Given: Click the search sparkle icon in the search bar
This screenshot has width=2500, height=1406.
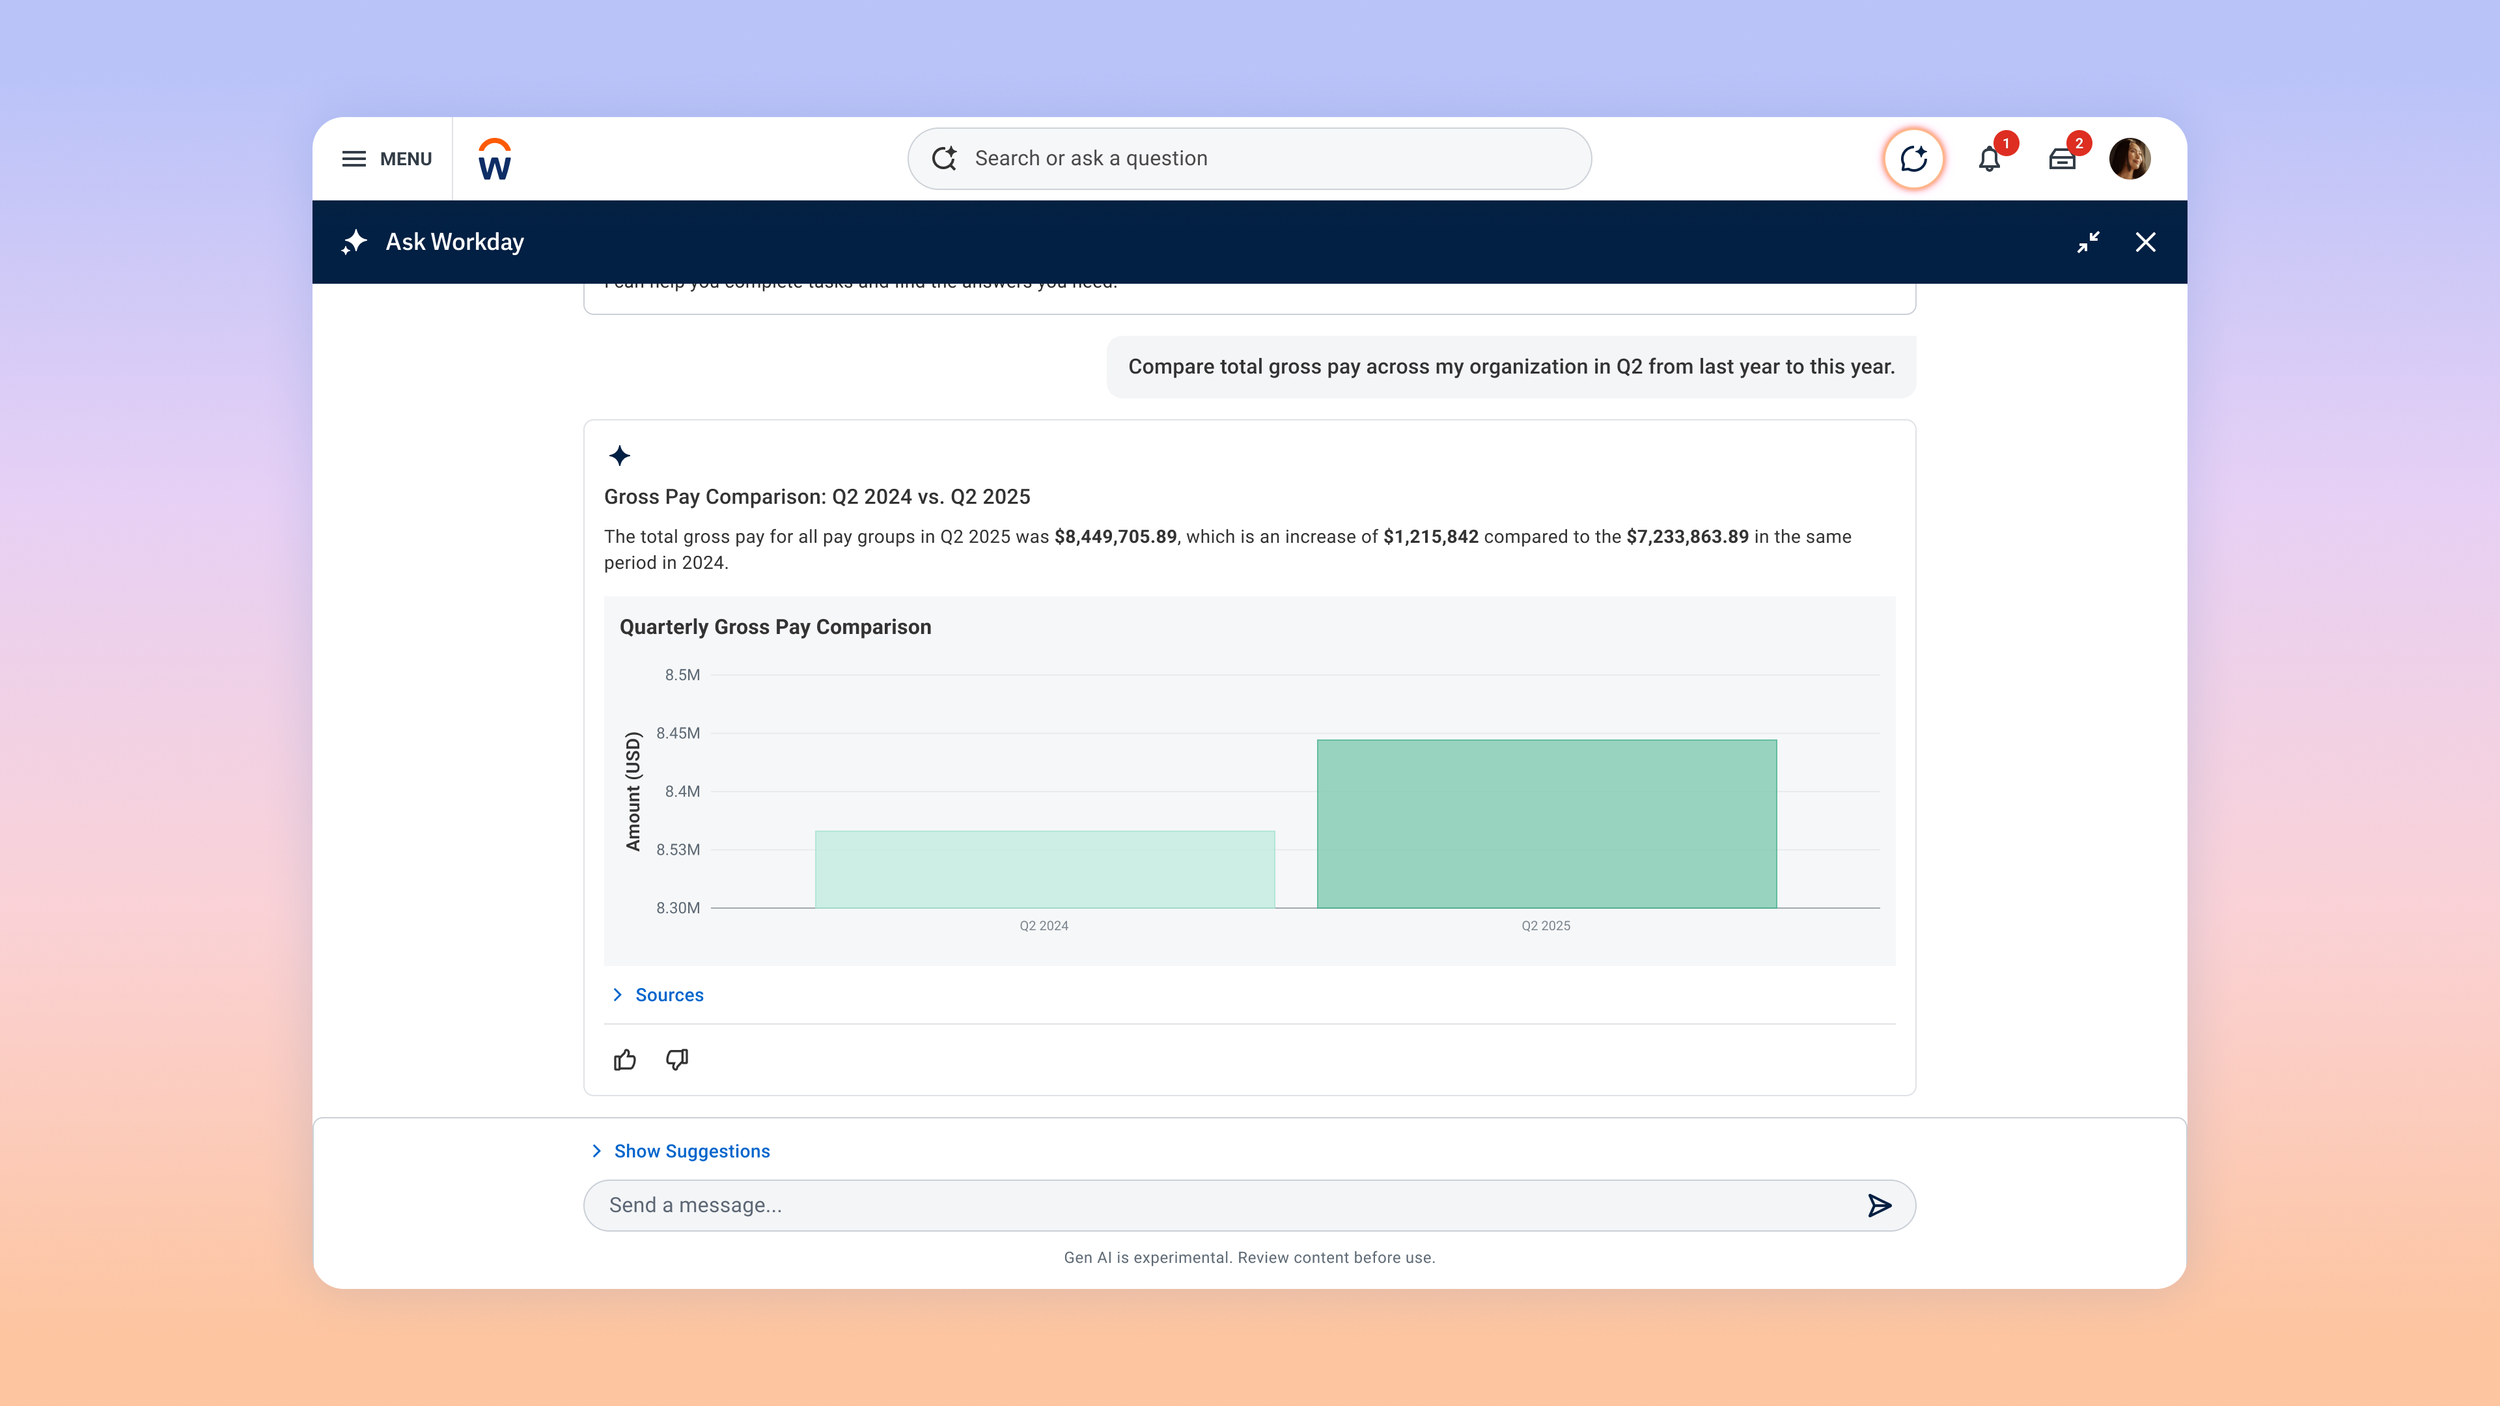Looking at the screenshot, I should click(x=944, y=159).
